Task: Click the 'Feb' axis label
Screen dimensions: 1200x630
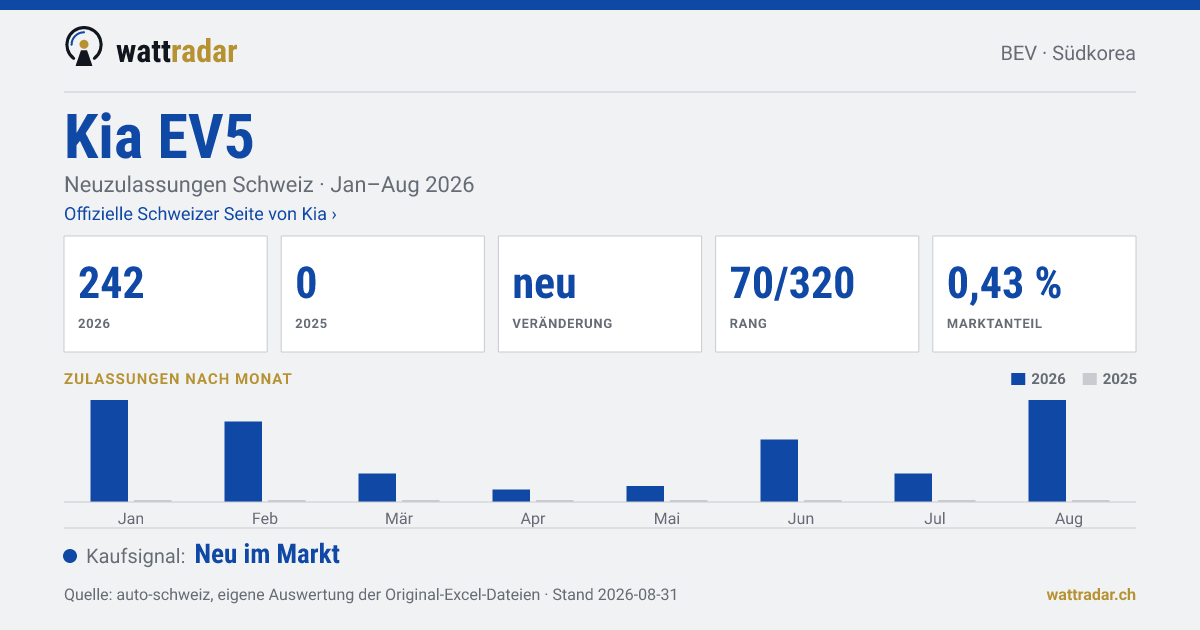Action: click(265, 518)
